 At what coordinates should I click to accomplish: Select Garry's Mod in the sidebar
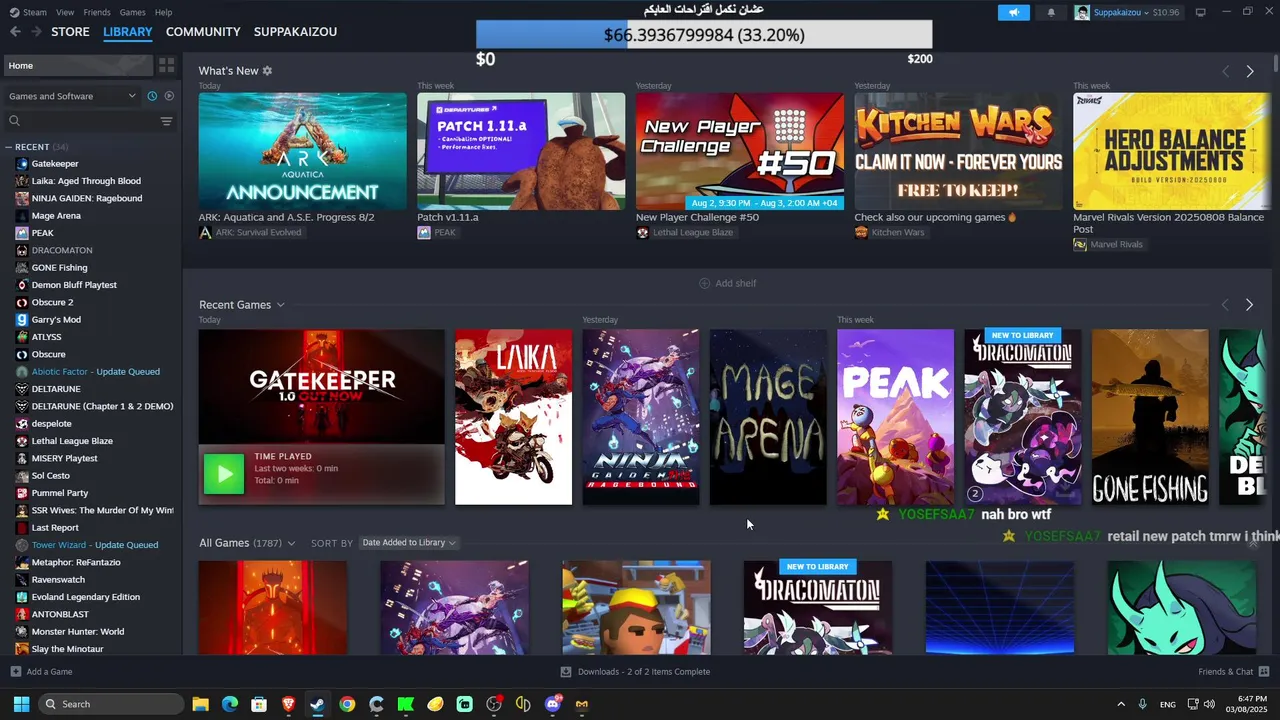coord(56,320)
